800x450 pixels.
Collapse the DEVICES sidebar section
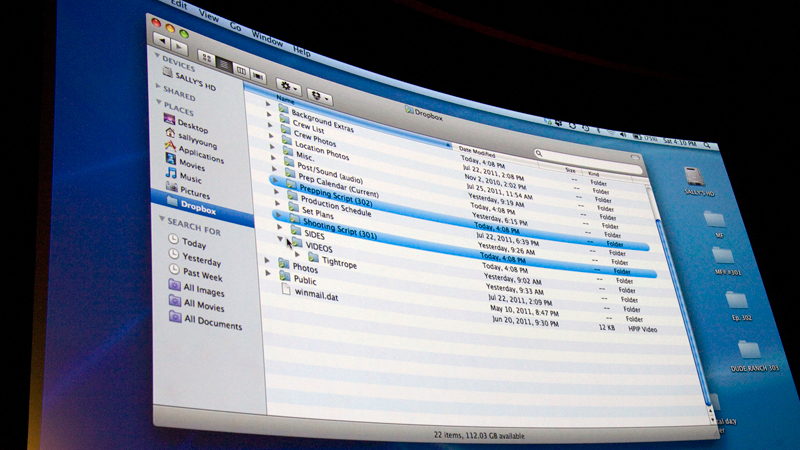(157, 55)
